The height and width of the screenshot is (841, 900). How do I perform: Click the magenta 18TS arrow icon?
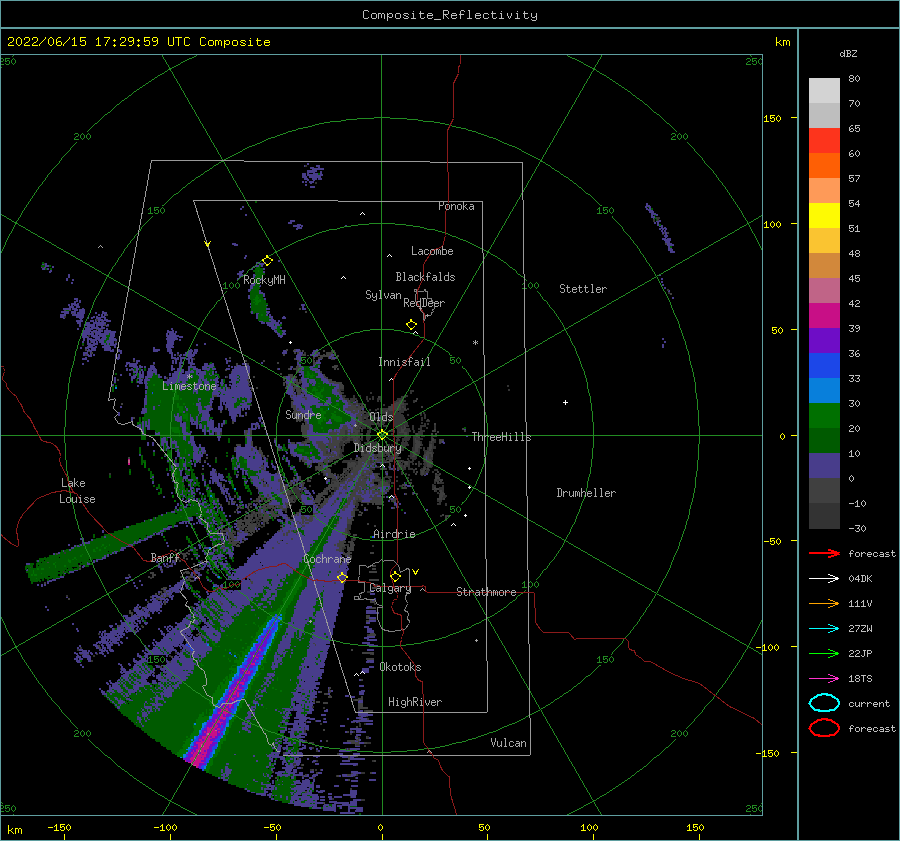click(x=824, y=679)
